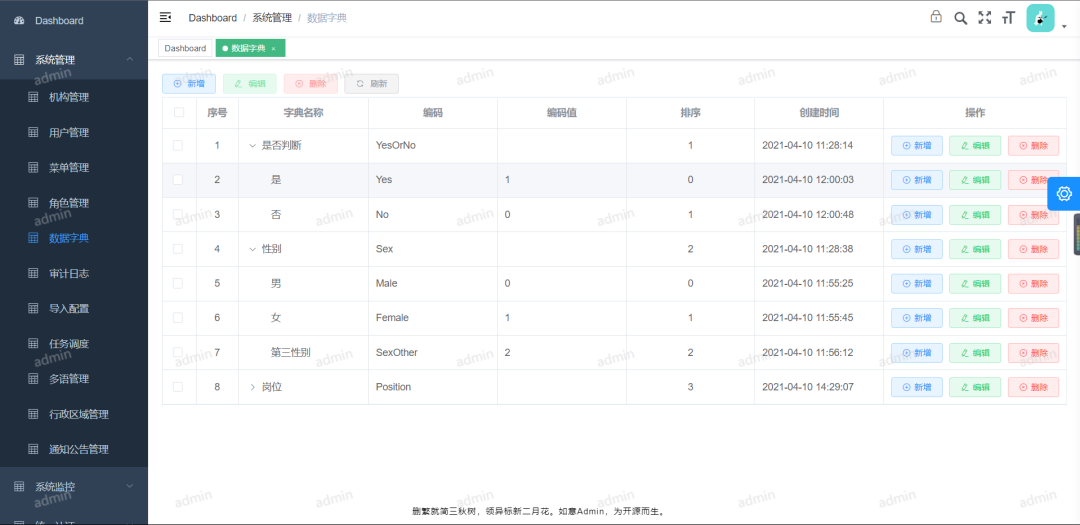
Task: Expand the 岗位 tree row
Action: click(253, 387)
